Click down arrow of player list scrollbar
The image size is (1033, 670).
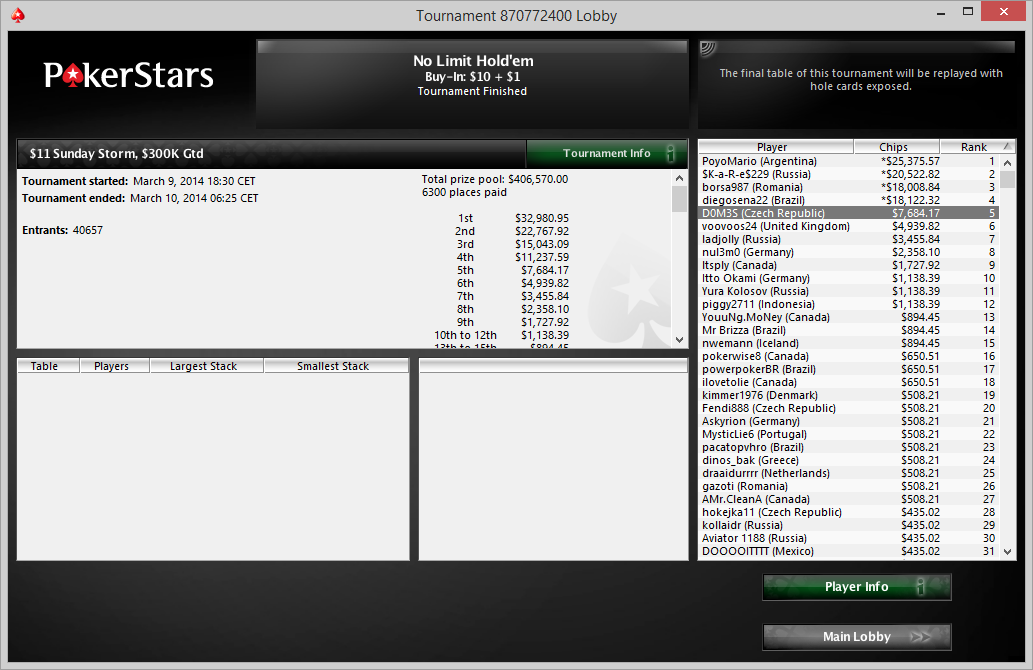pyautogui.click(x=1007, y=552)
